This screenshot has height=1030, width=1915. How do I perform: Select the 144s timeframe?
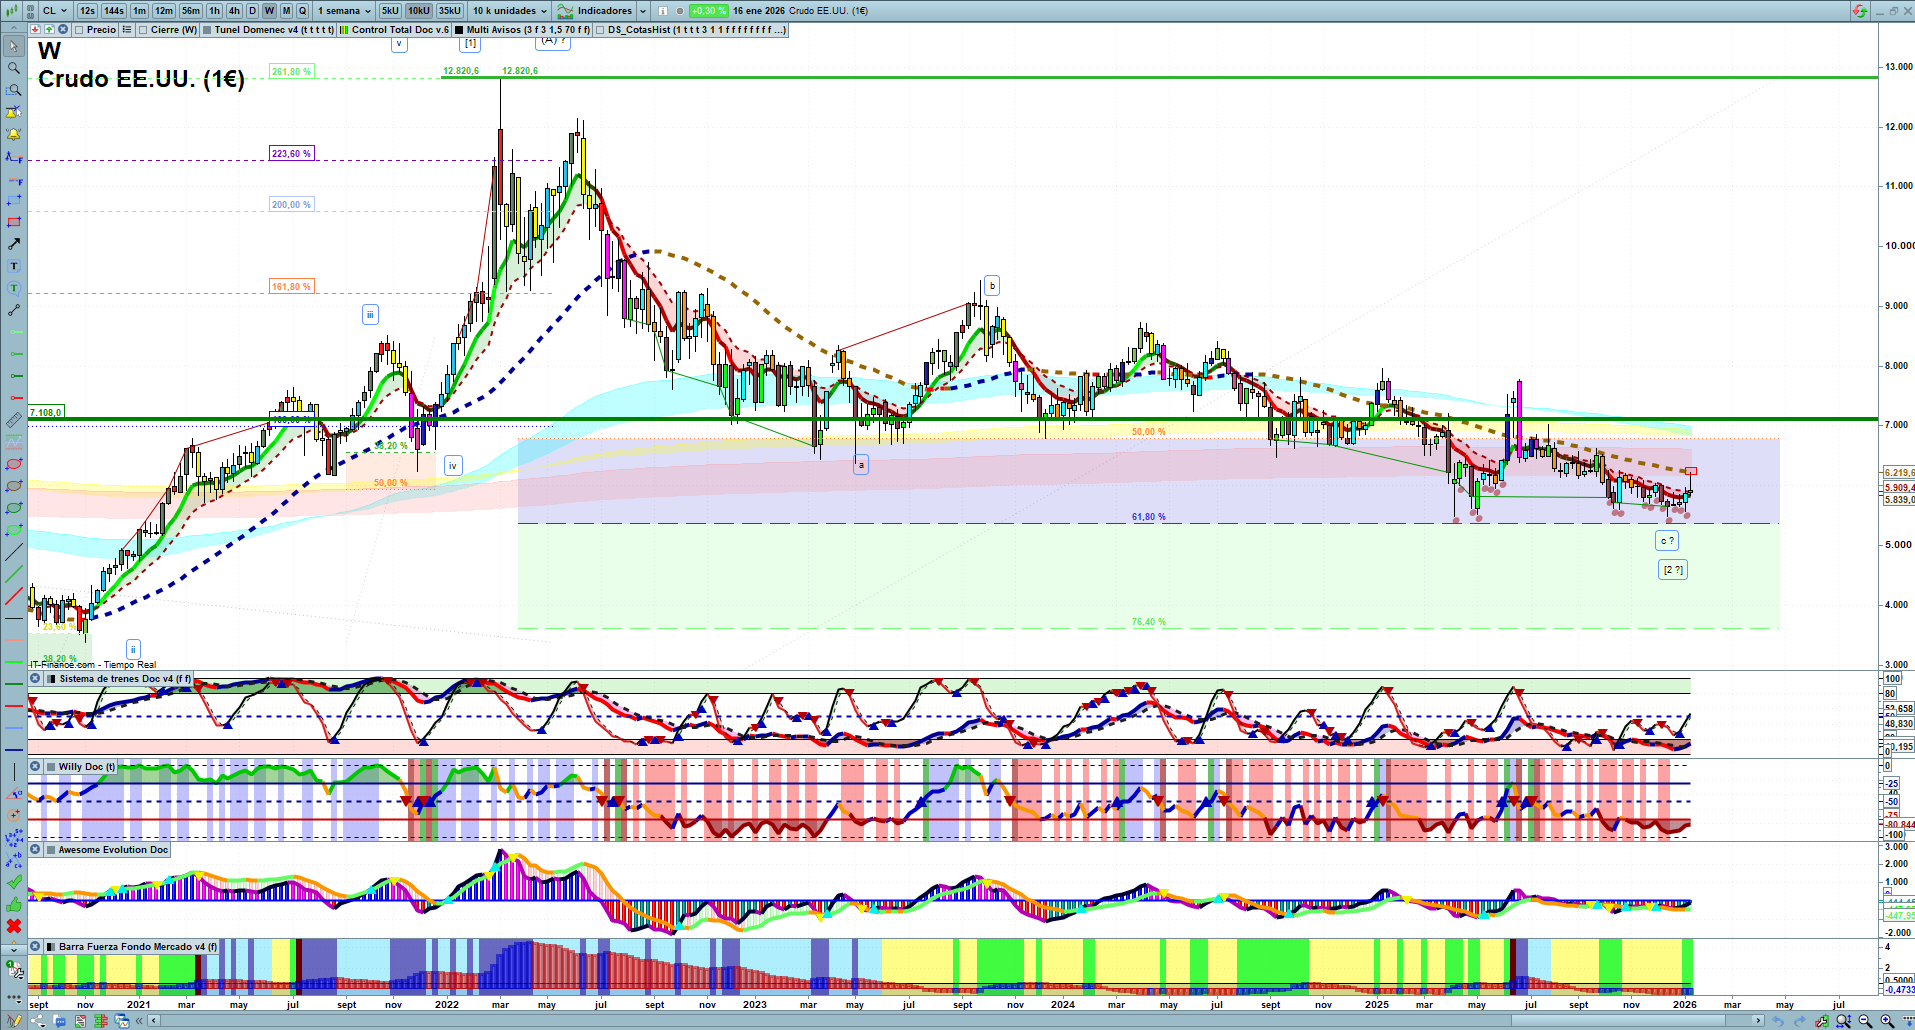114,11
